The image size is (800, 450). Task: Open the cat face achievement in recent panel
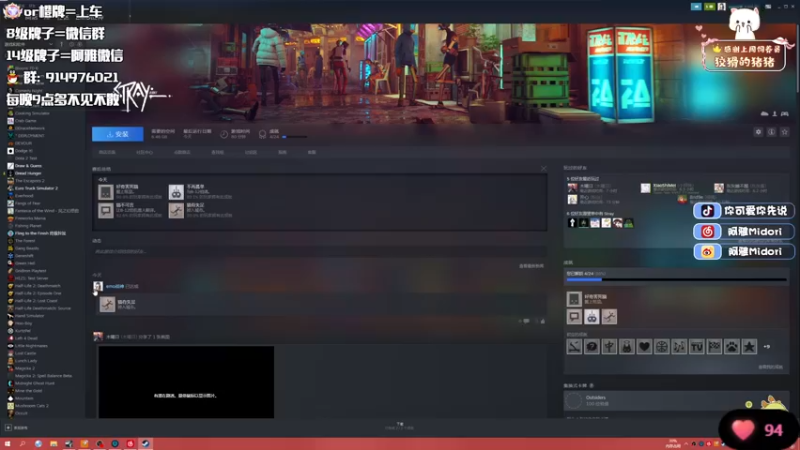point(106,192)
